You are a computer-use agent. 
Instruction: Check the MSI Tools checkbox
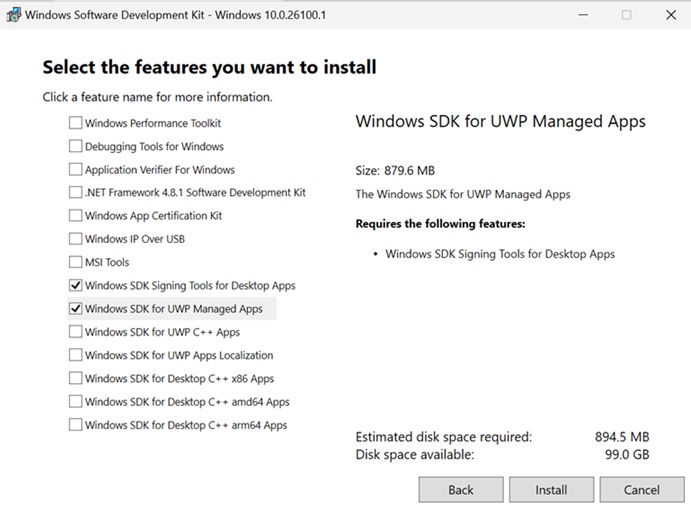click(75, 262)
